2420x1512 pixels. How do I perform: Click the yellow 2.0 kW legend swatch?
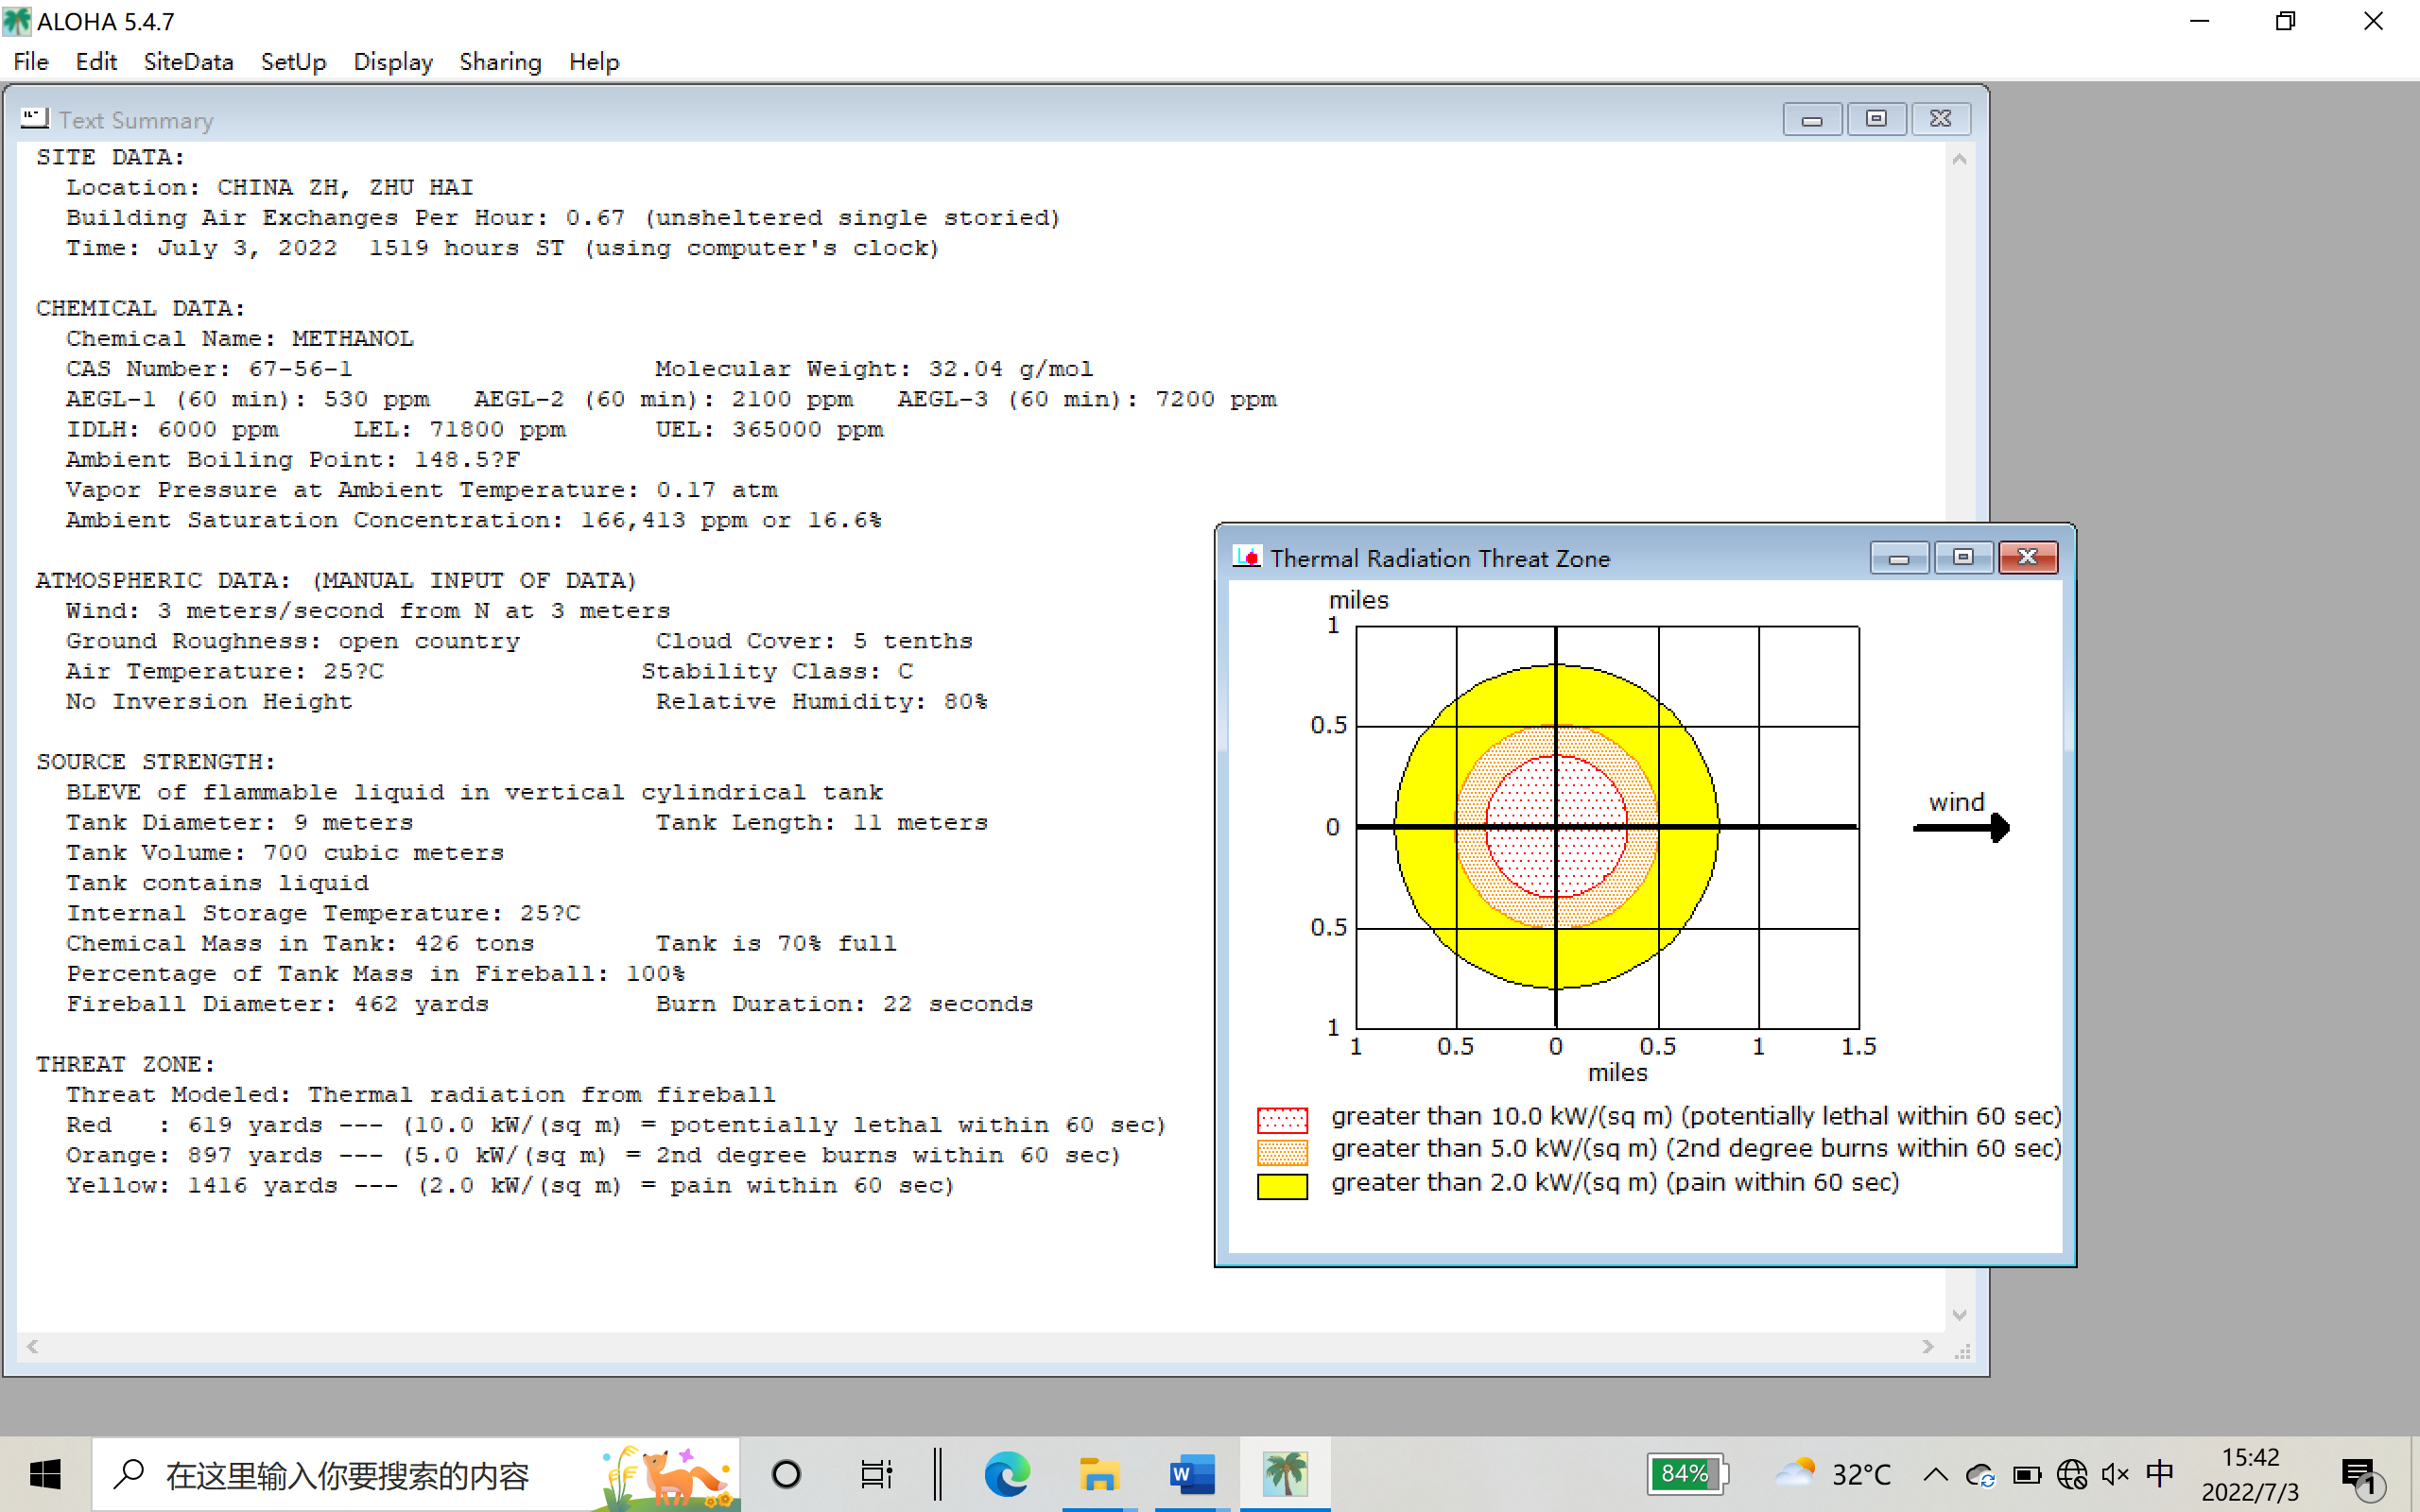click(x=1282, y=1185)
